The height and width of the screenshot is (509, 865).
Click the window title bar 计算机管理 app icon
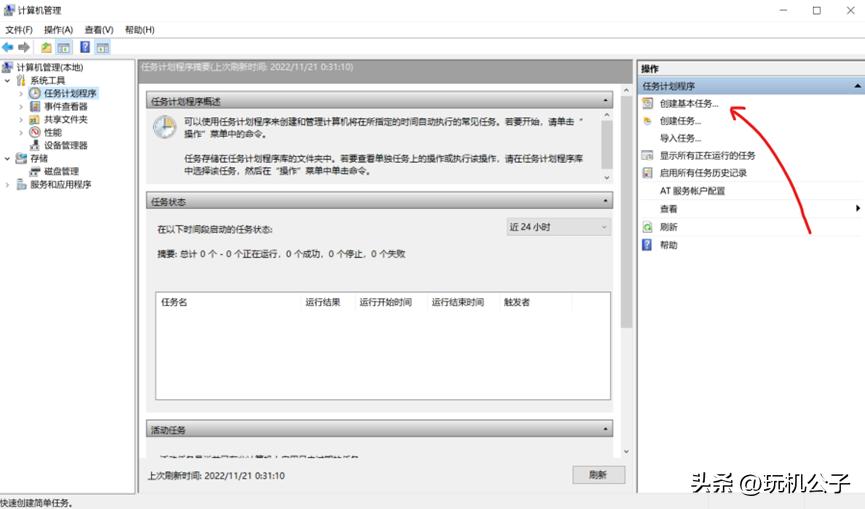tap(9, 10)
